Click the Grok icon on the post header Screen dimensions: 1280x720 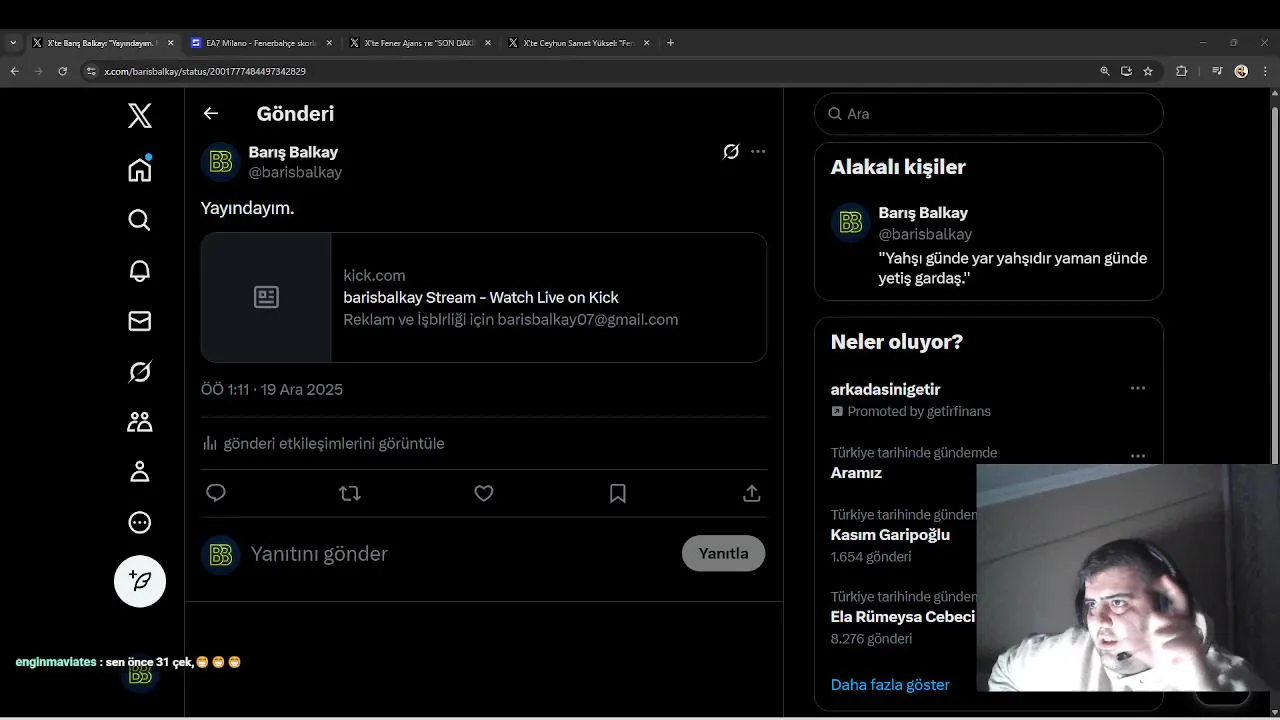click(x=731, y=152)
